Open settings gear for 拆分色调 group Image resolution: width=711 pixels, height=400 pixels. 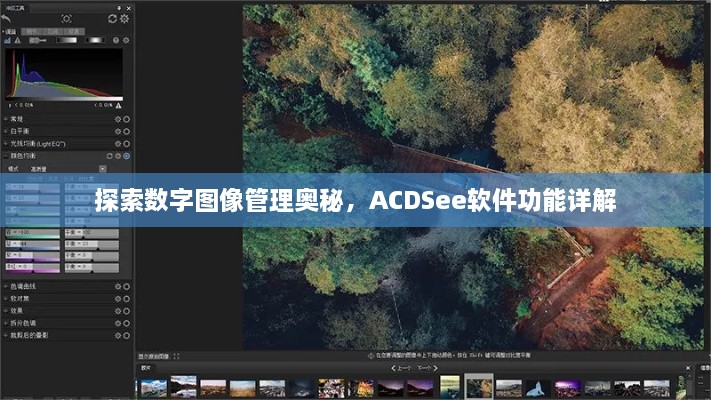[x=118, y=323]
